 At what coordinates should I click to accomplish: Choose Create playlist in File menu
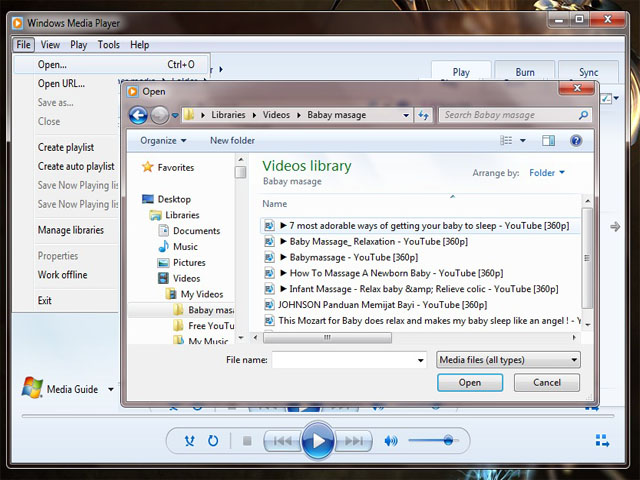(x=67, y=147)
